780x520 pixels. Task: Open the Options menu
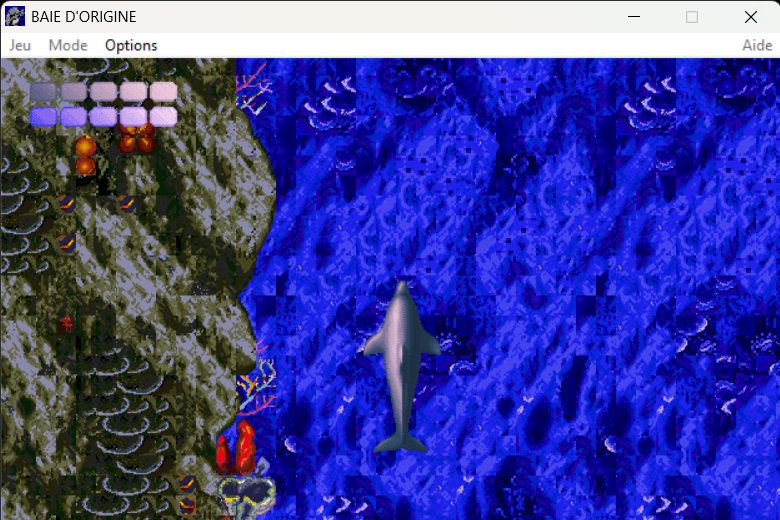(x=131, y=45)
